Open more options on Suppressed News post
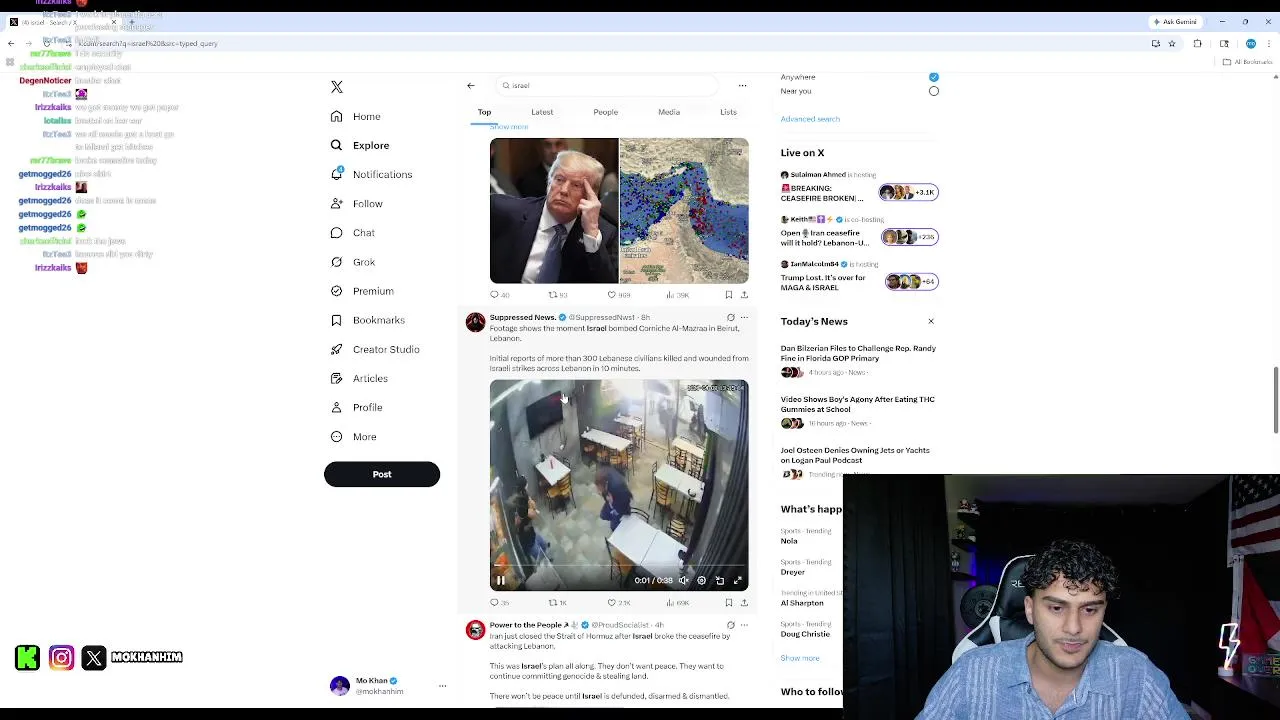This screenshot has height=720, width=1280. click(744, 318)
